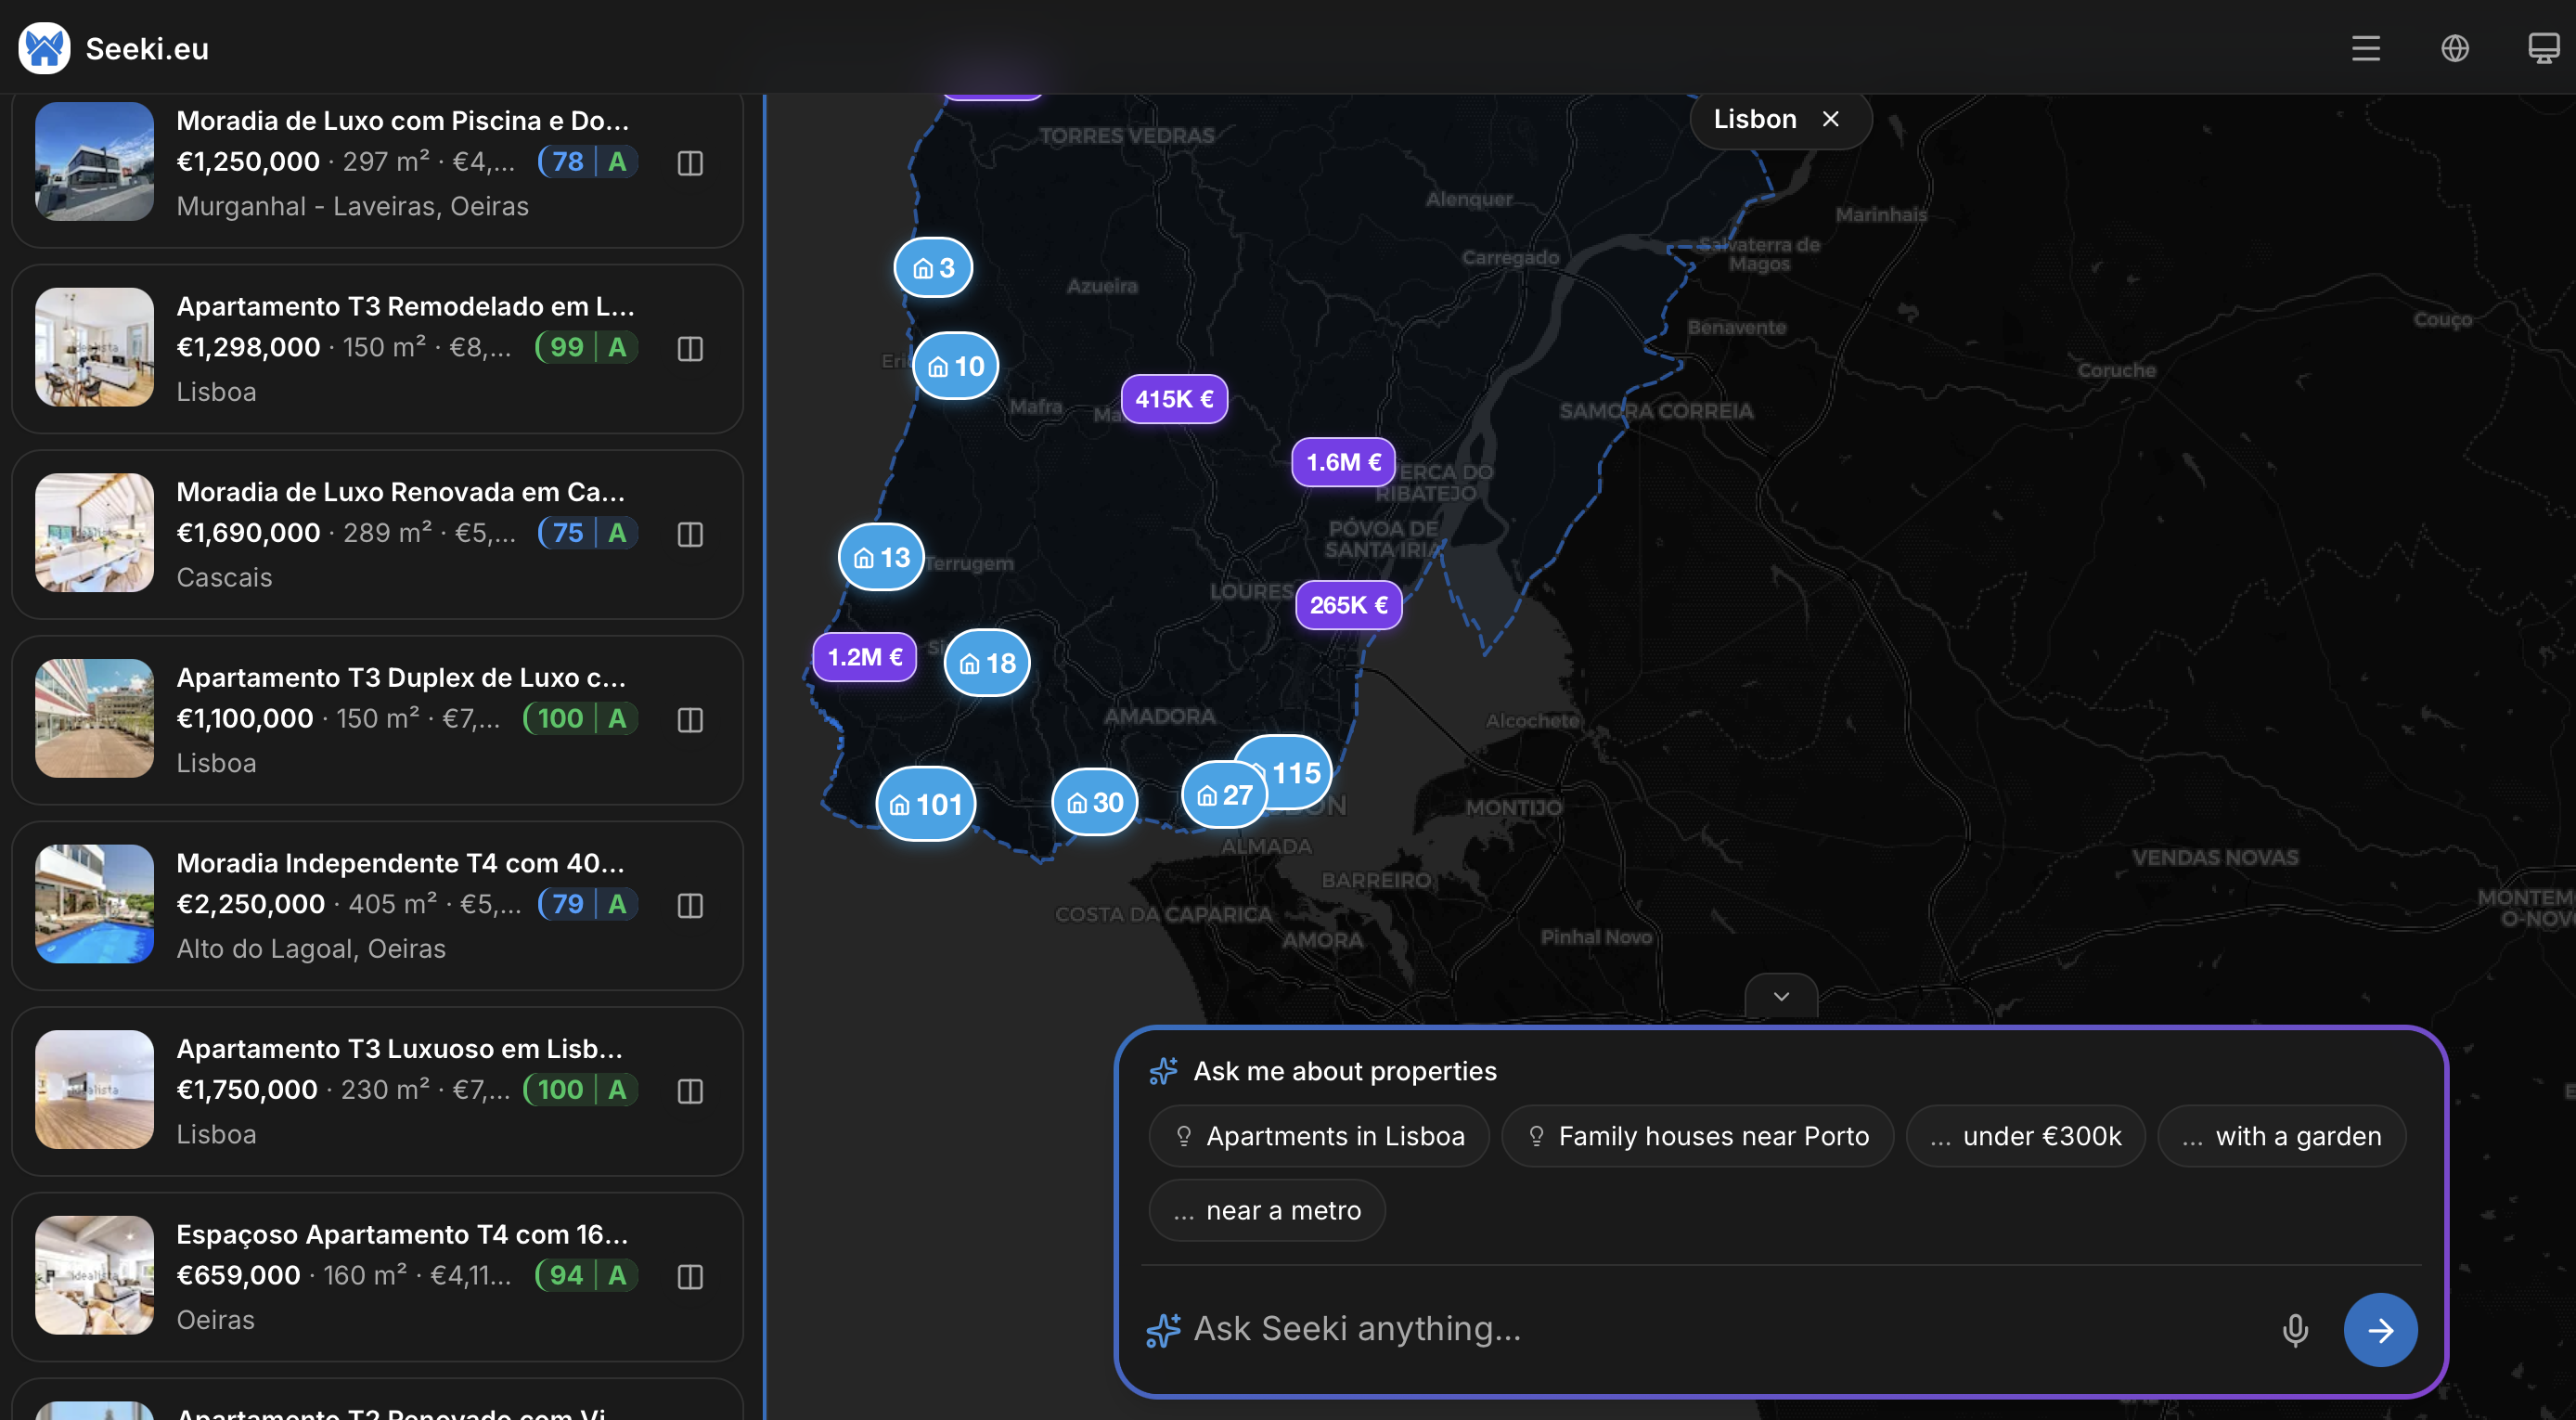Open Moradia Independente T4 pool thumbnail
Image resolution: width=2576 pixels, height=1420 pixels.
click(x=94, y=903)
